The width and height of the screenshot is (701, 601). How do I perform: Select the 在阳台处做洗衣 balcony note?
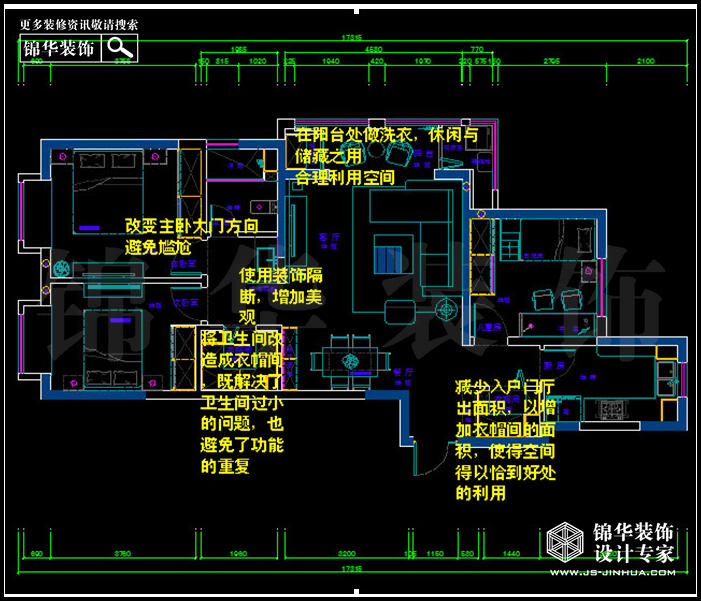tap(386, 155)
